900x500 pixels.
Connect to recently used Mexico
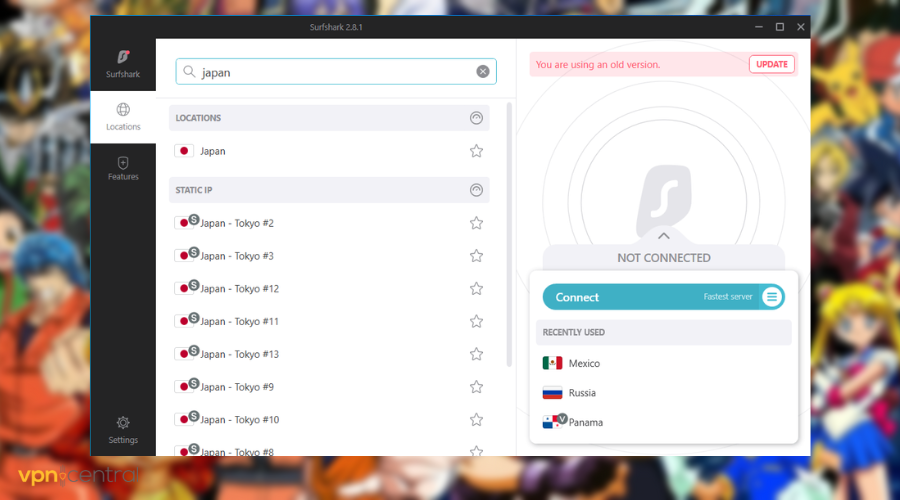pyautogui.click(x=584, y=364)
